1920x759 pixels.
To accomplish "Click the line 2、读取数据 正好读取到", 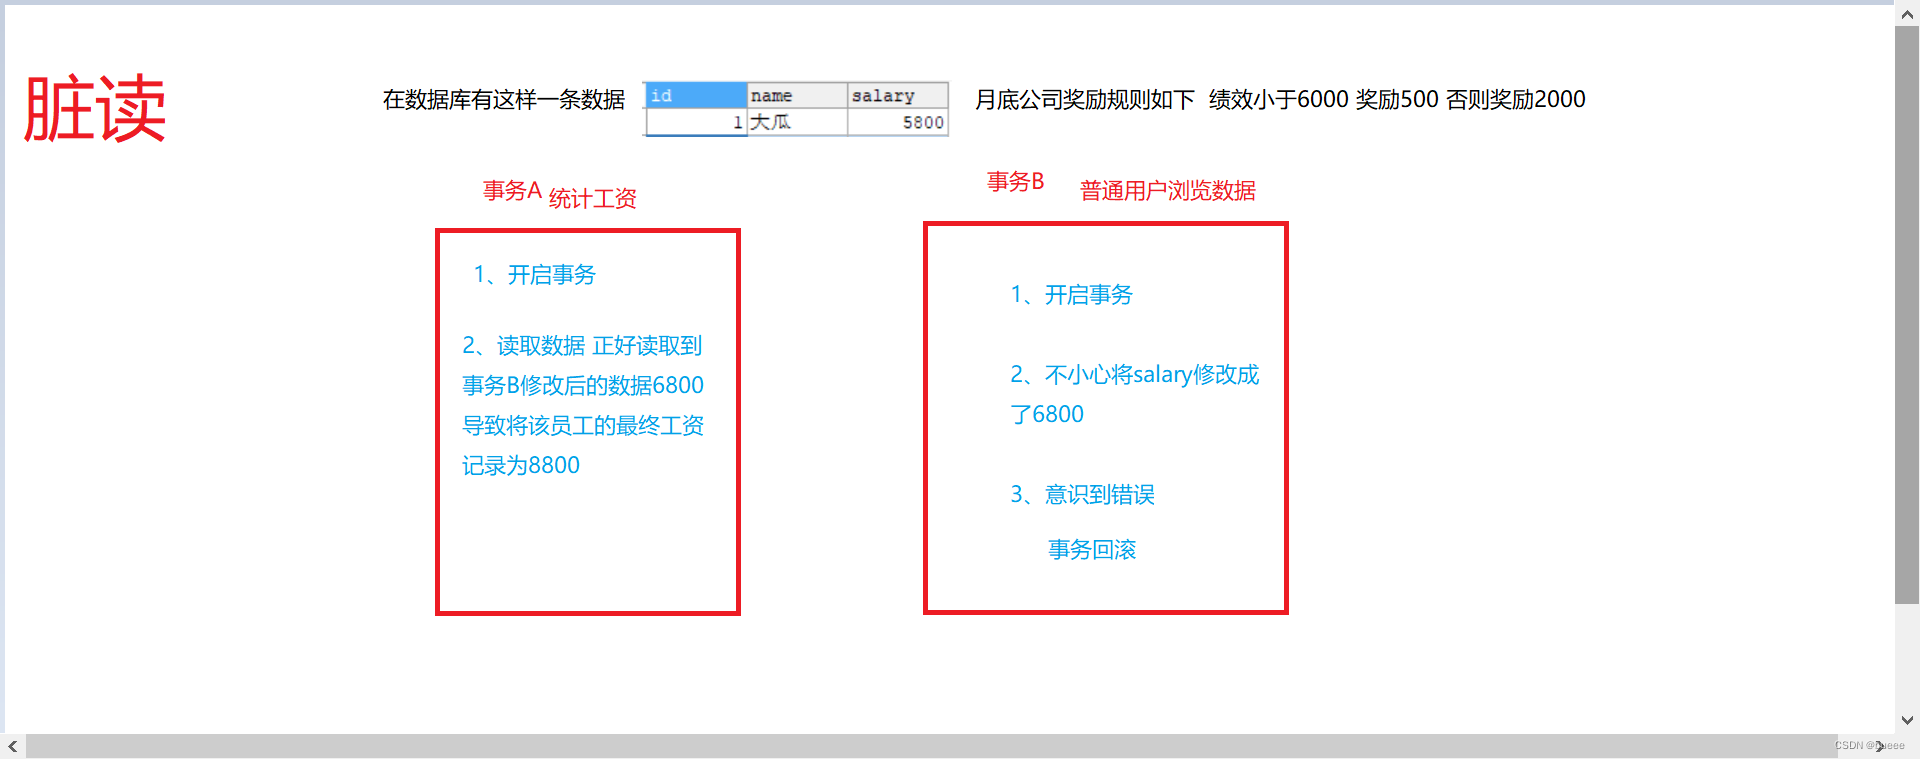I will coord(582,346).
